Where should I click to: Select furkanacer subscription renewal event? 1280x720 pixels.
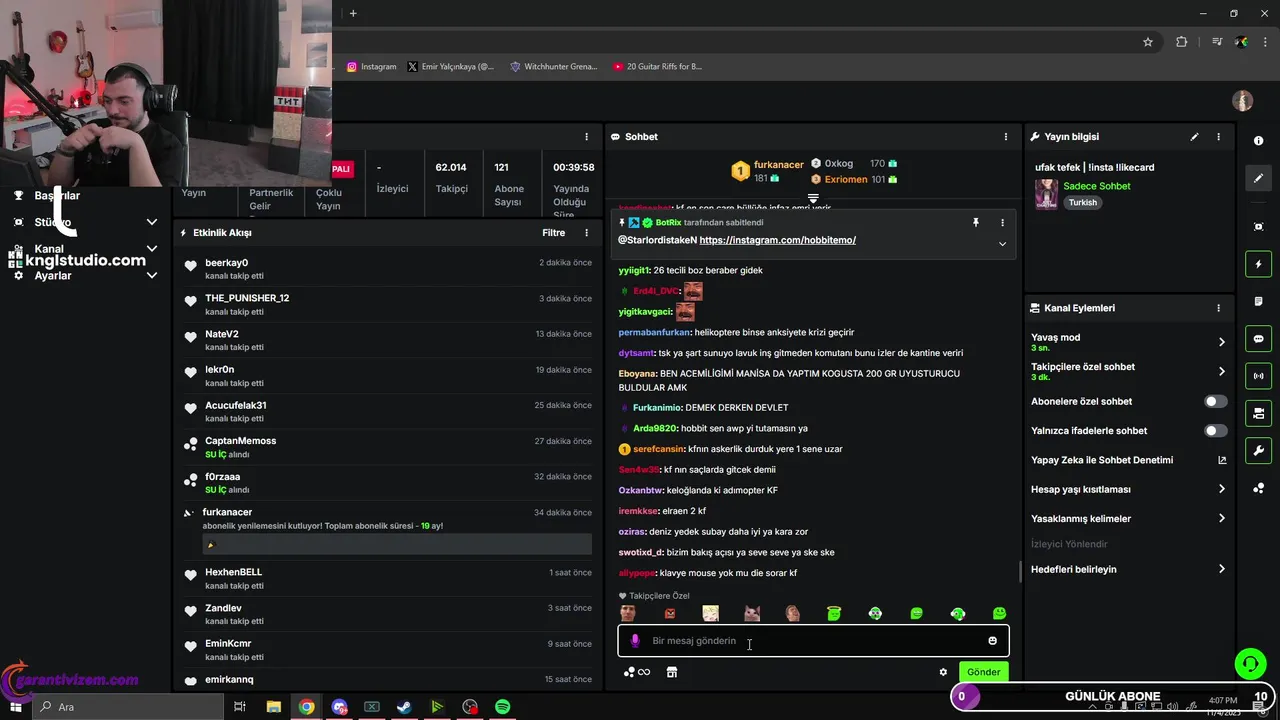pos(388,530)
